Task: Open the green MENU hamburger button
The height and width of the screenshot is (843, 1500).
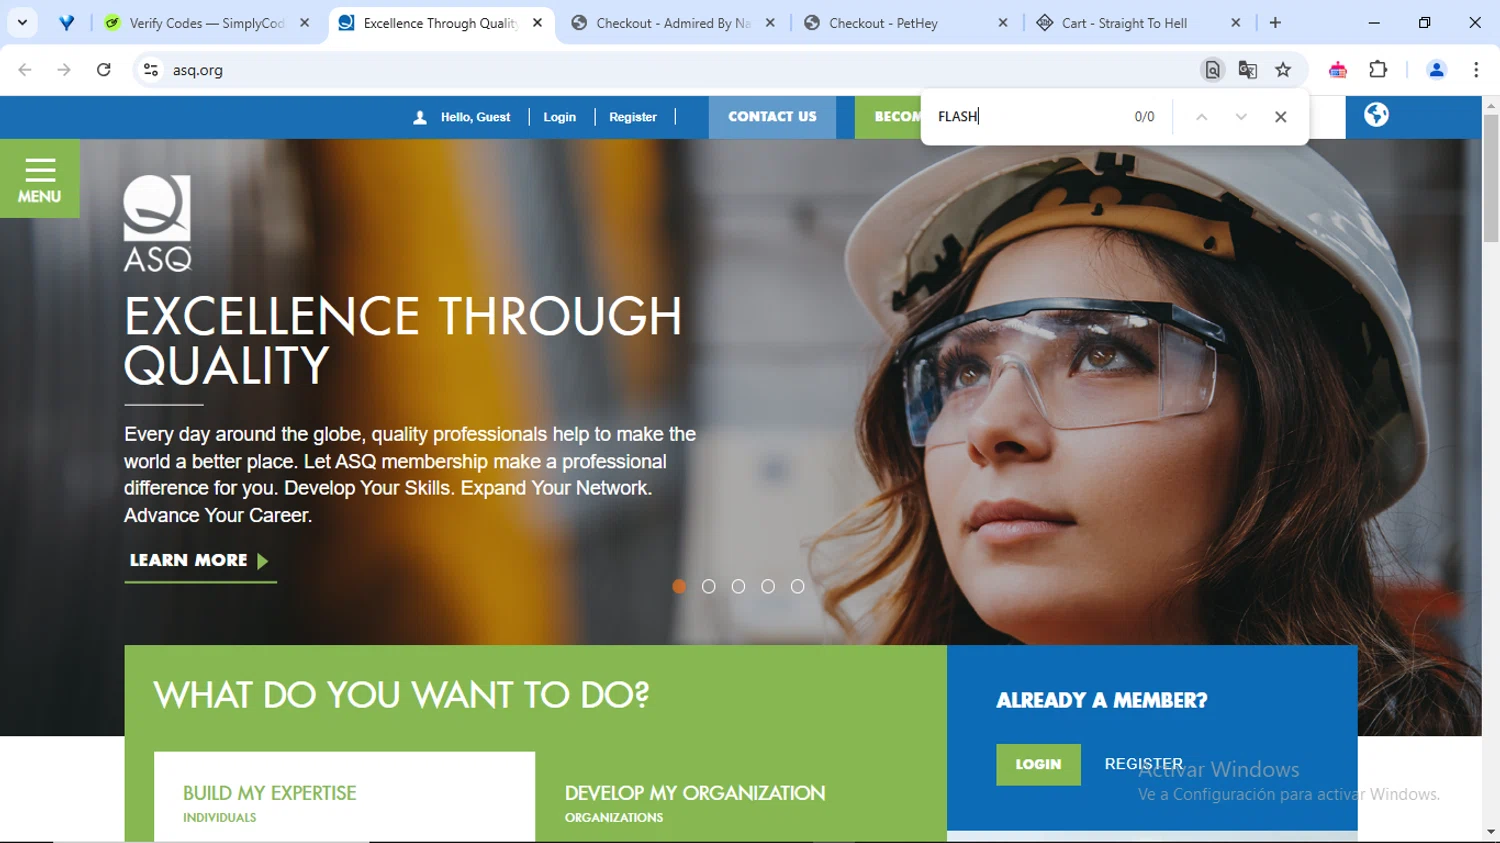Action: [40, 178]
